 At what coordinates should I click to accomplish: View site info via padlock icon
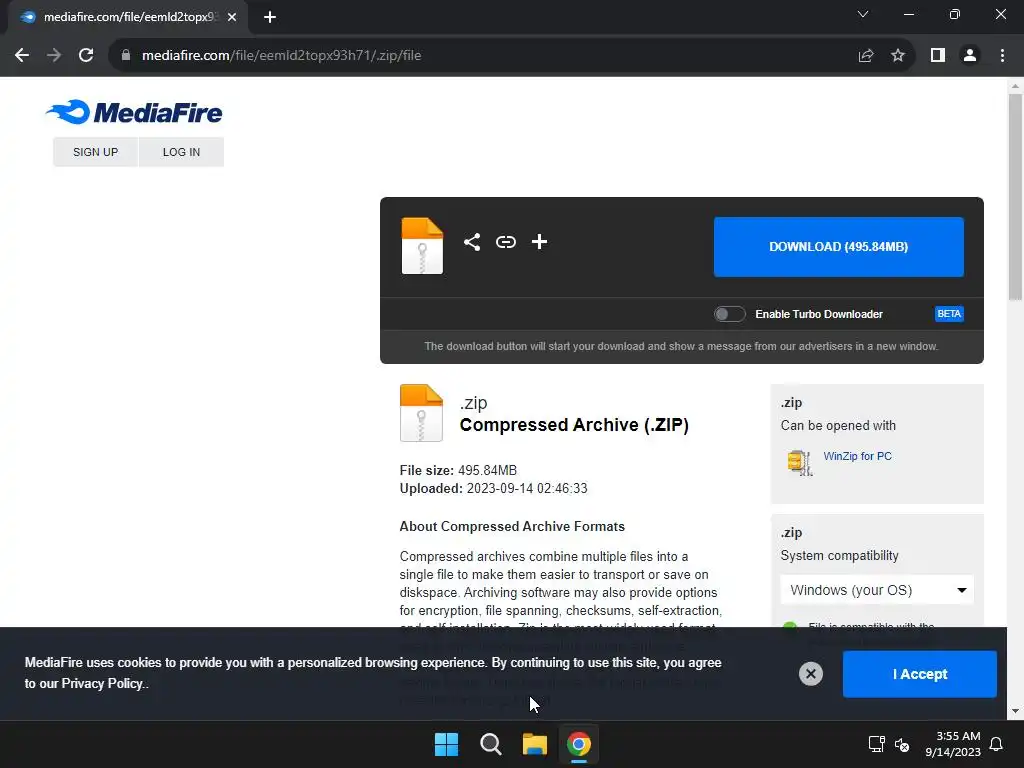tap(125, 56)
